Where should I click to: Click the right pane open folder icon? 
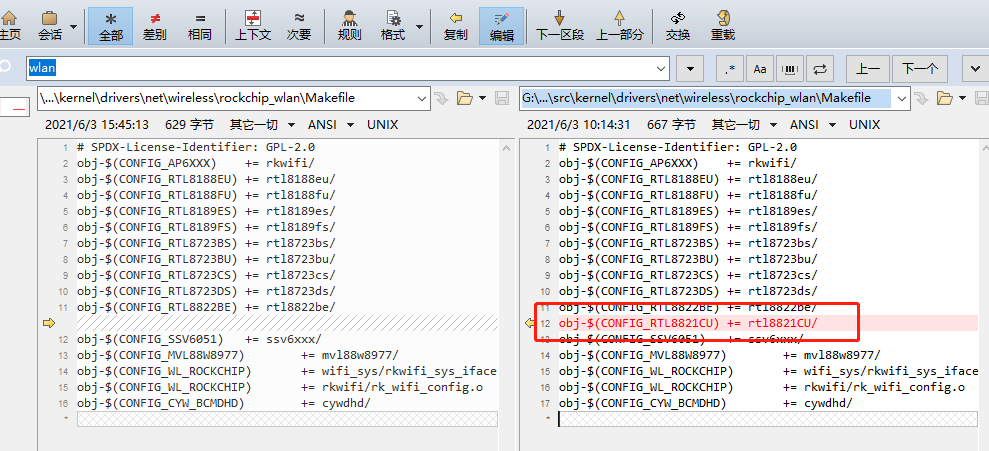tap(945, 98)
